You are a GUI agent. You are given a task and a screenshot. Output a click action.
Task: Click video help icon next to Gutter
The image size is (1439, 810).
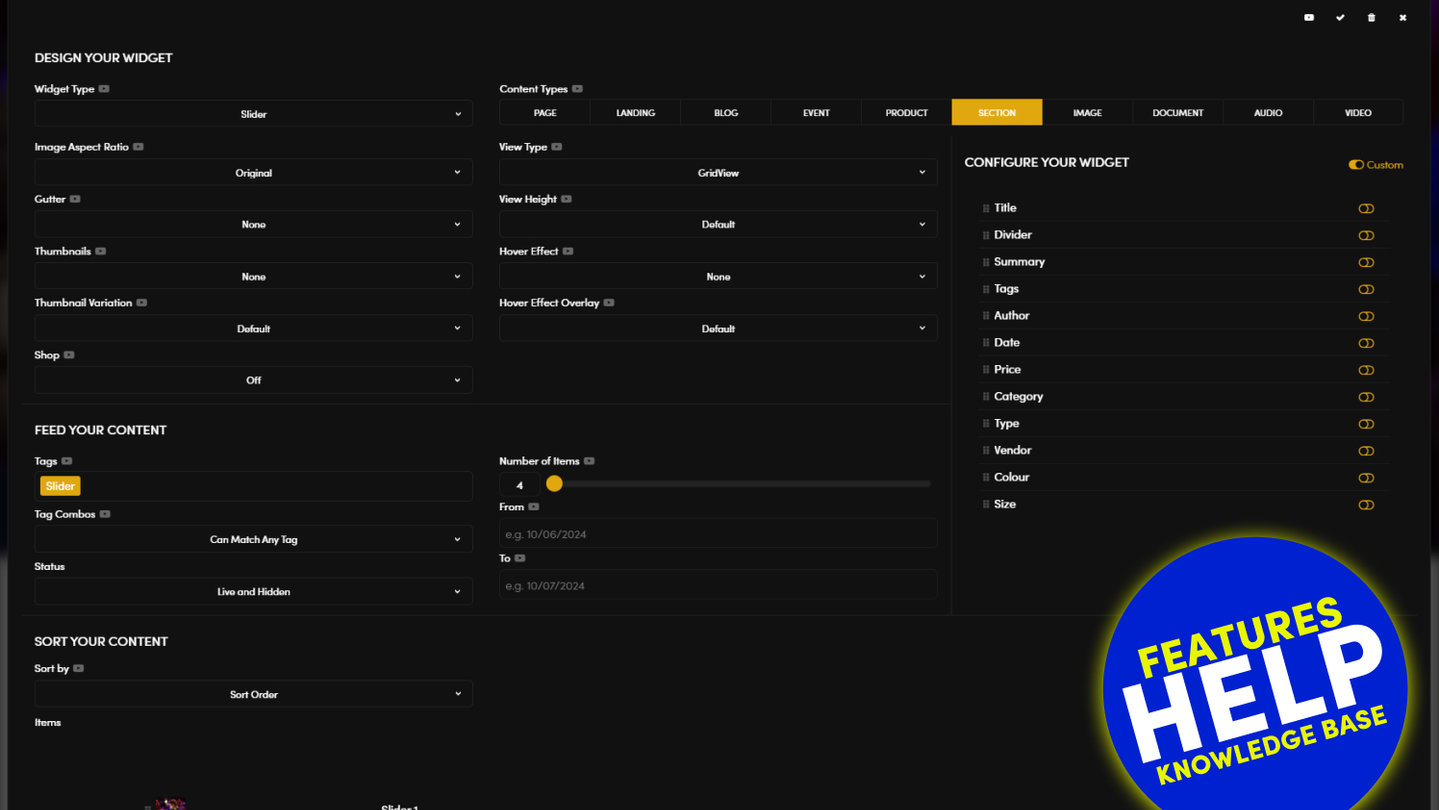coord(75,199)
